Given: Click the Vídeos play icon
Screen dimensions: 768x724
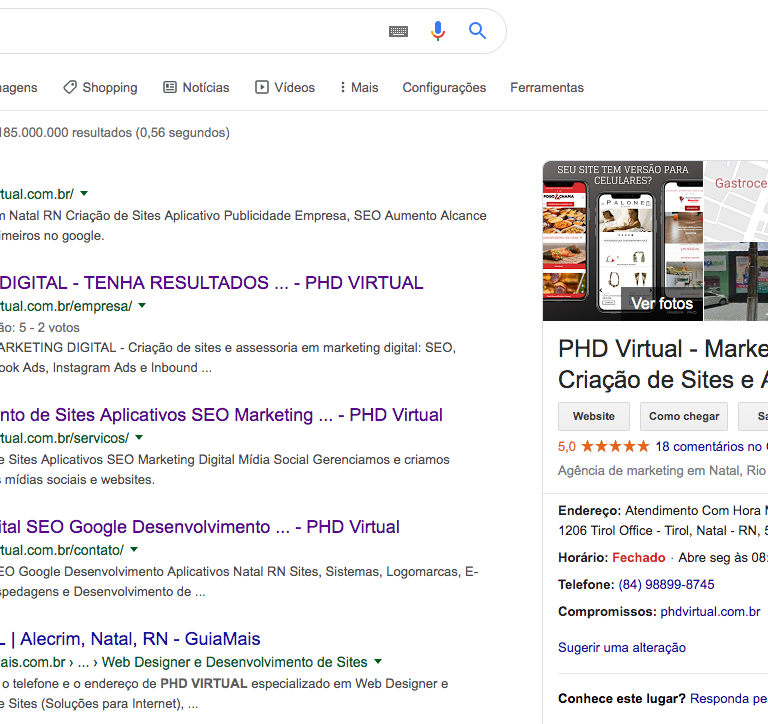Looking at the screenshot, I should [262, 87].
